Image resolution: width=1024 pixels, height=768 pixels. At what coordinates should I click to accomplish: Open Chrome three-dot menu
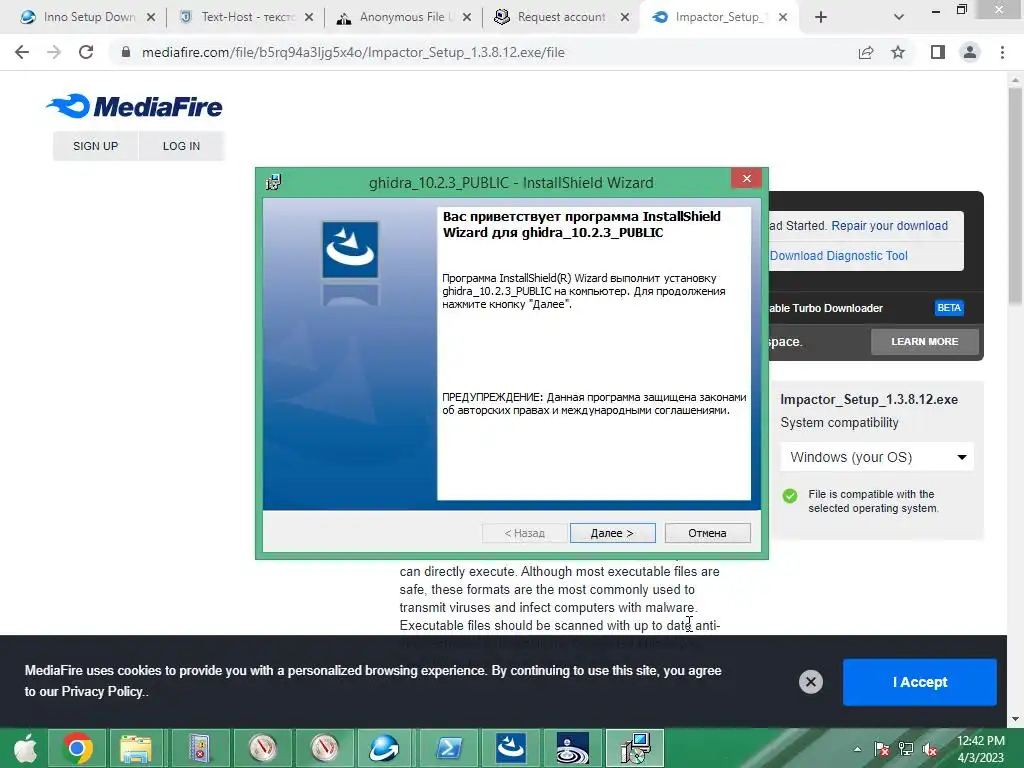tap(1002, 52)
